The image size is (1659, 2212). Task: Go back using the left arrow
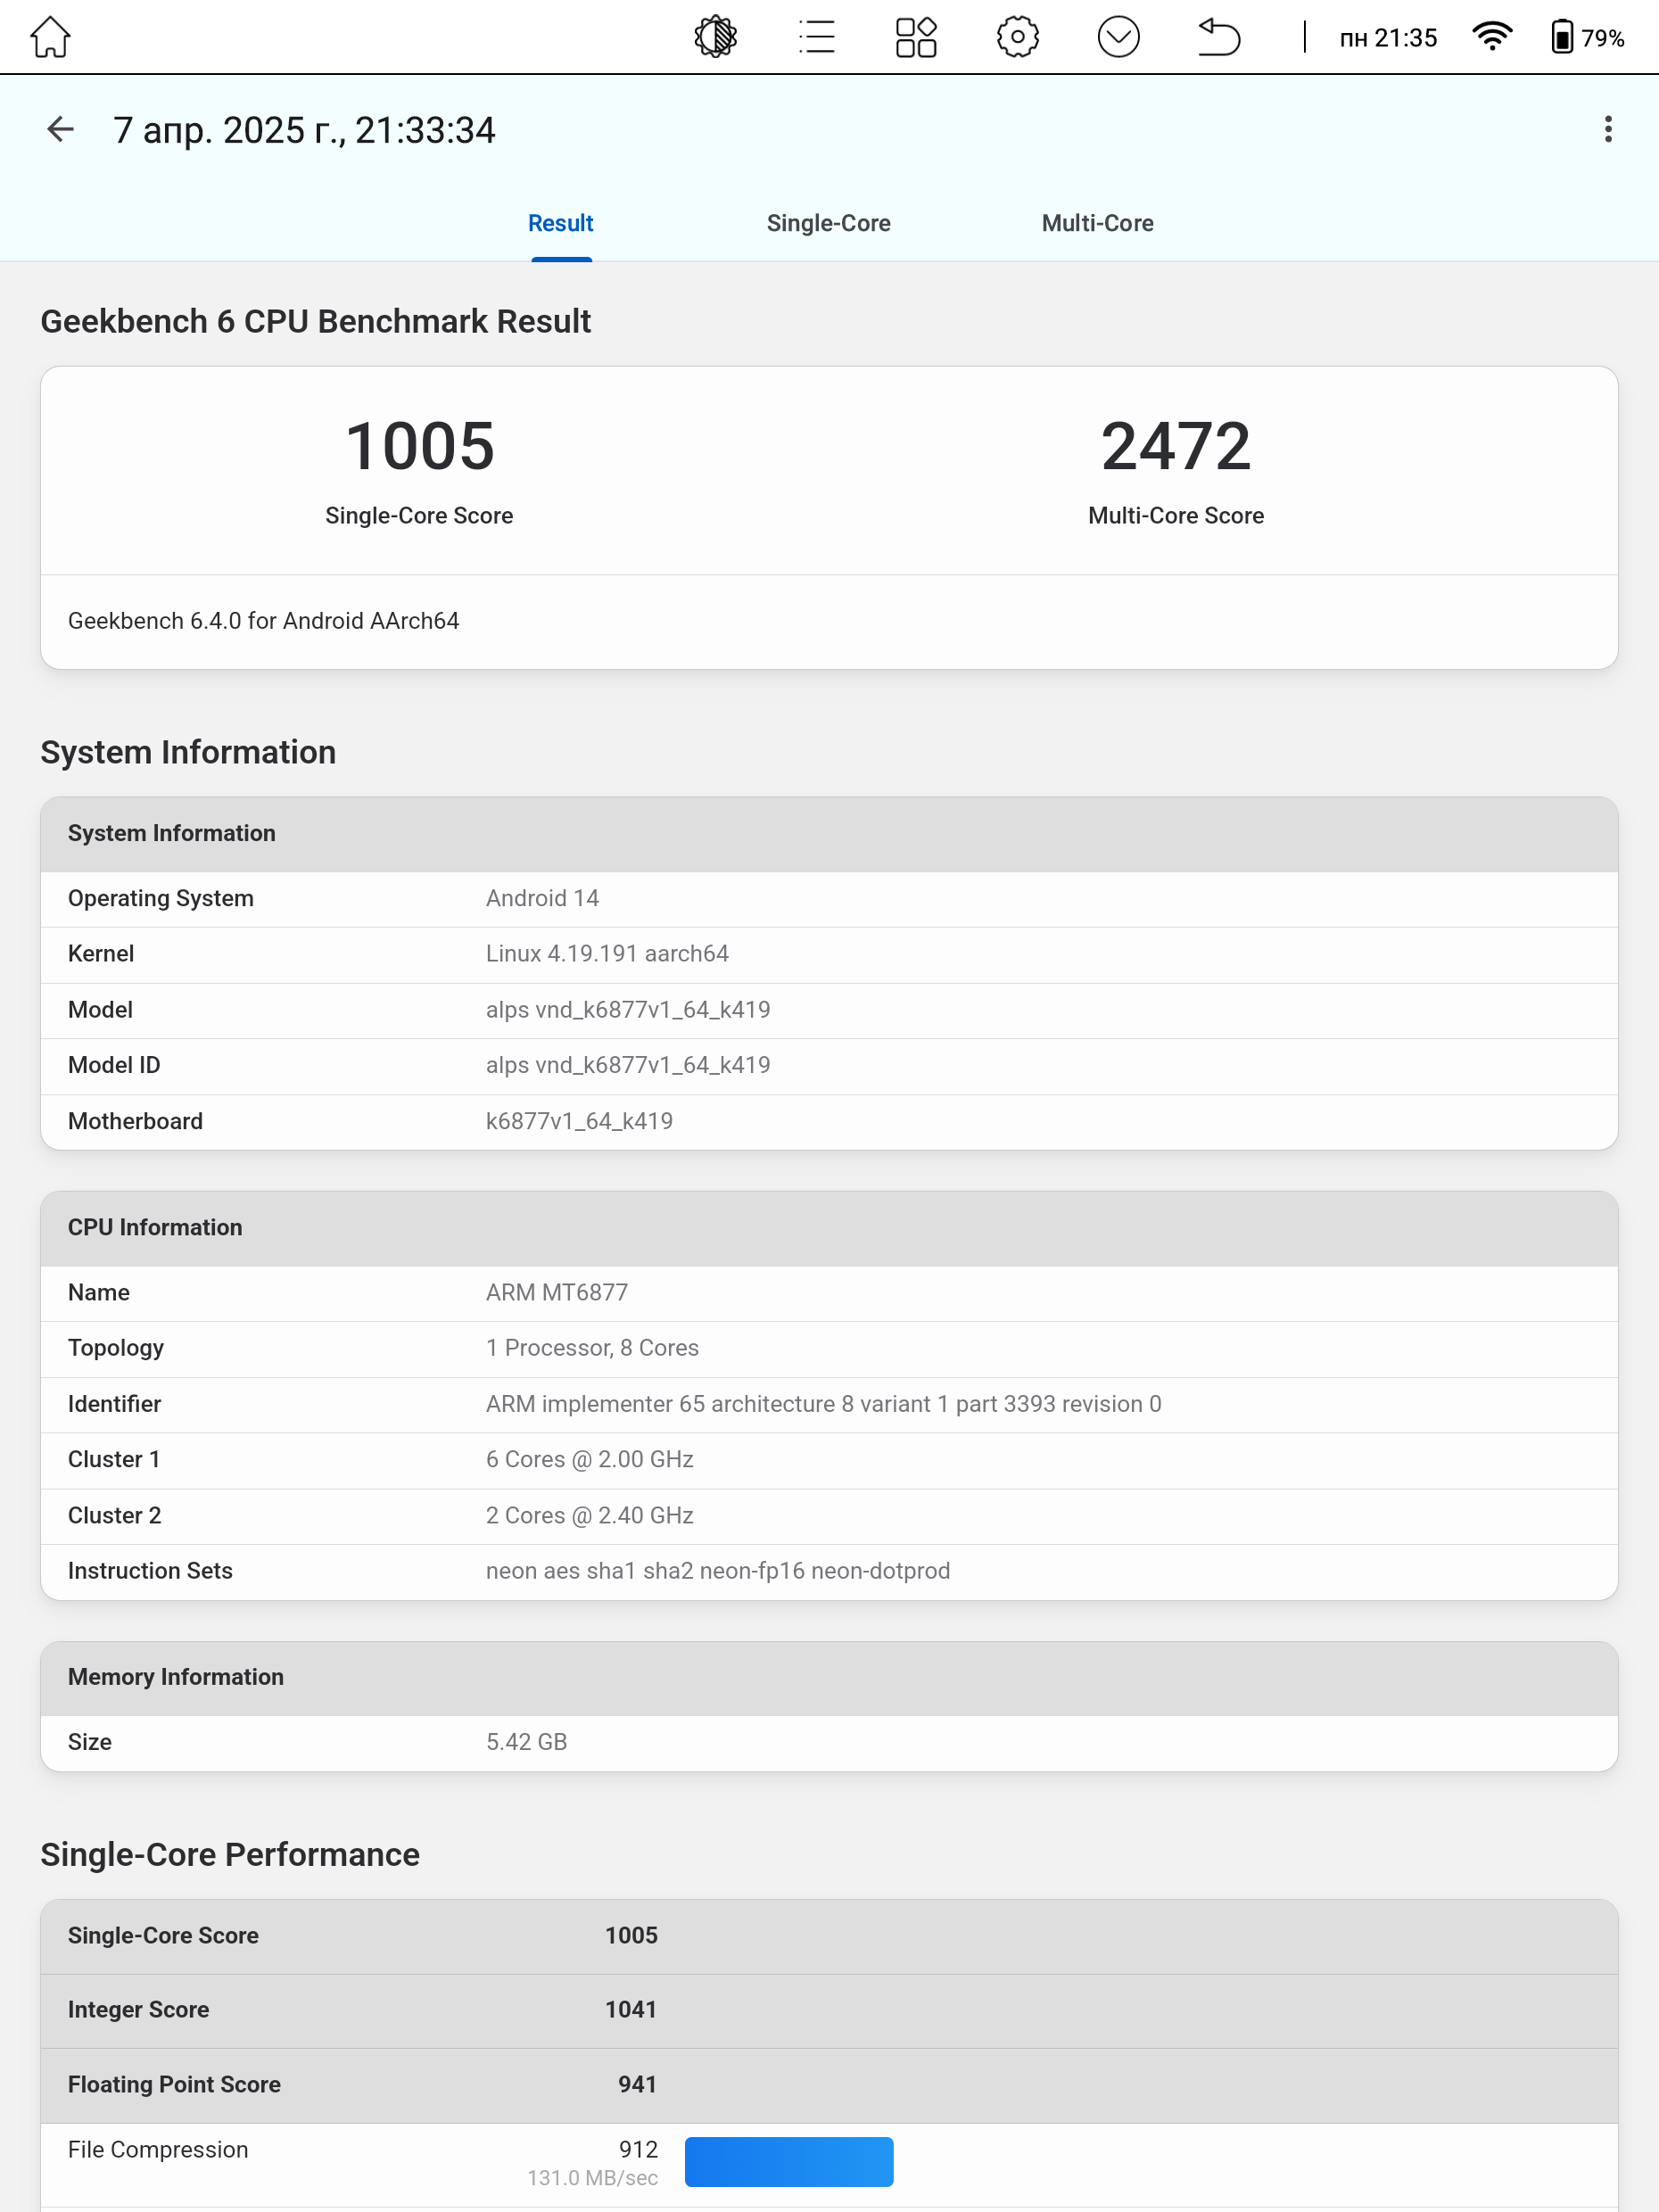point(61,129)
